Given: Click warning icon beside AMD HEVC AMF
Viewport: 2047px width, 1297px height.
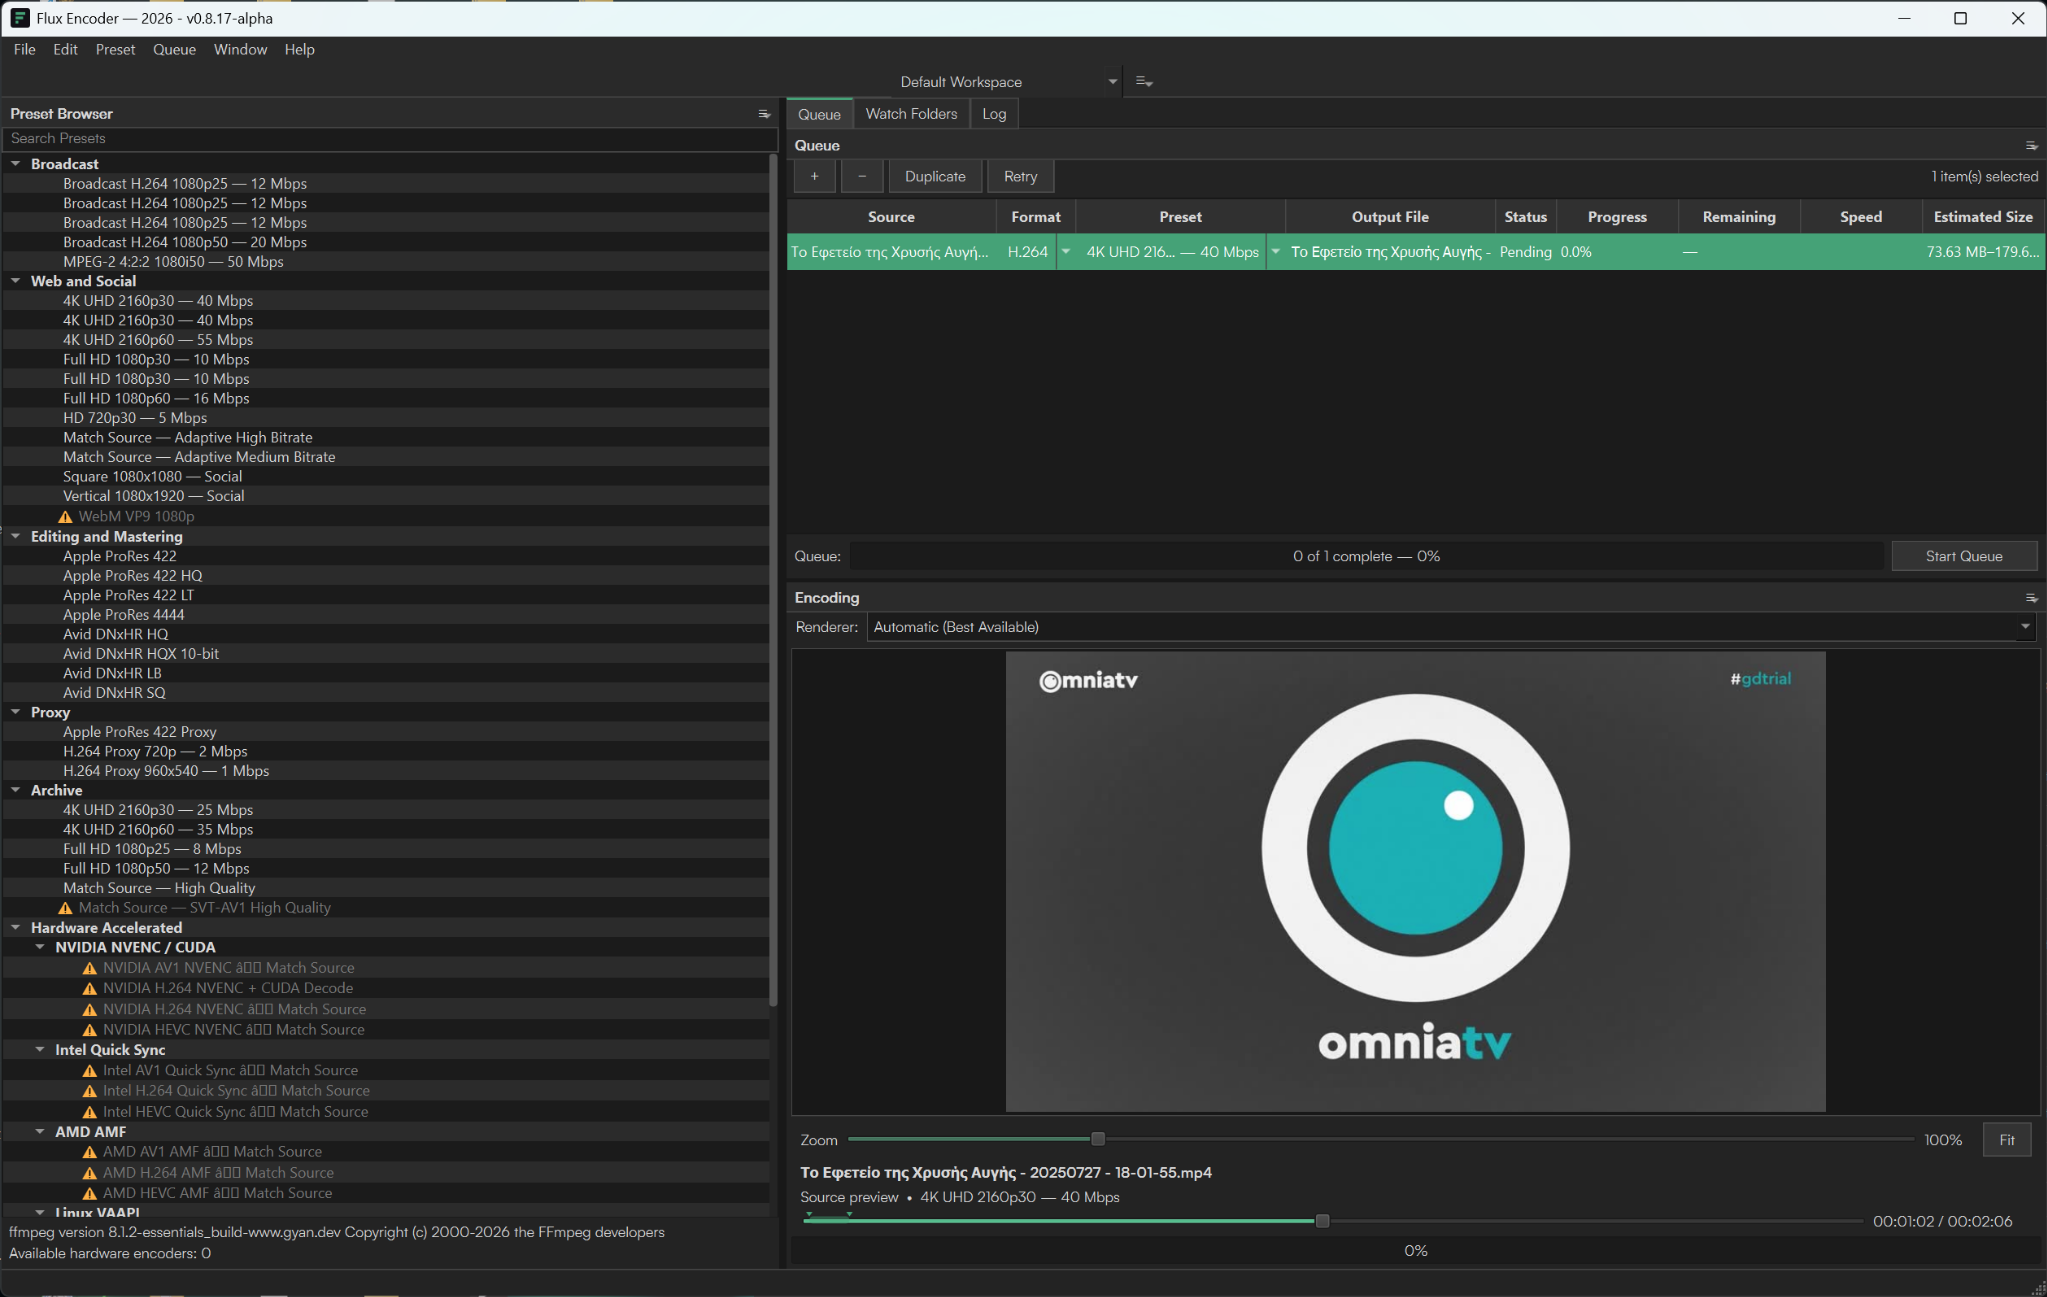Looking at the screenshot, I should (x=90, y=1193).
